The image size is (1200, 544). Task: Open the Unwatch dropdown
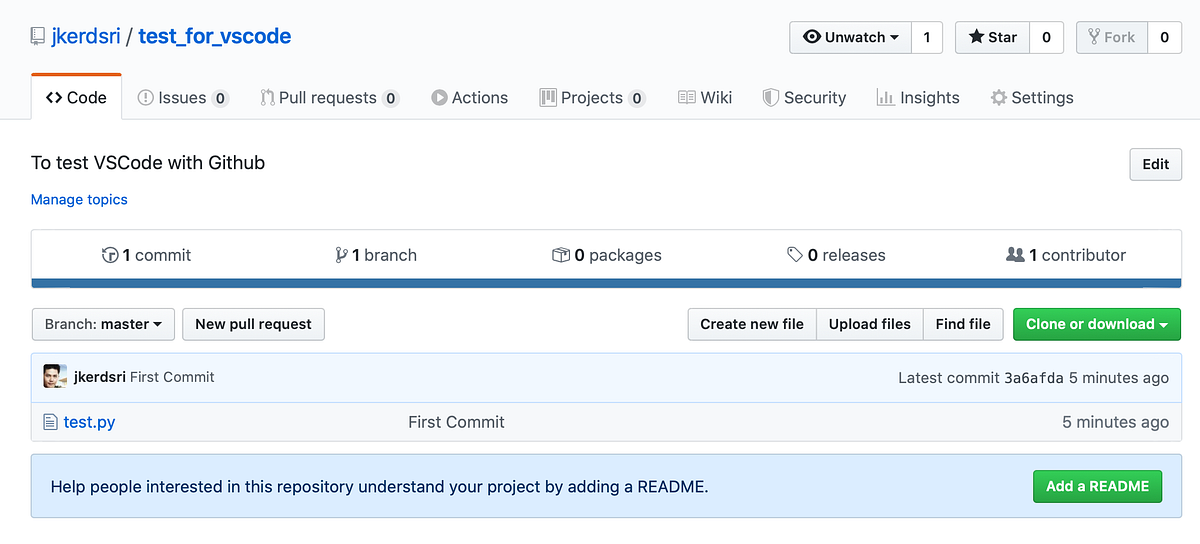851,38
